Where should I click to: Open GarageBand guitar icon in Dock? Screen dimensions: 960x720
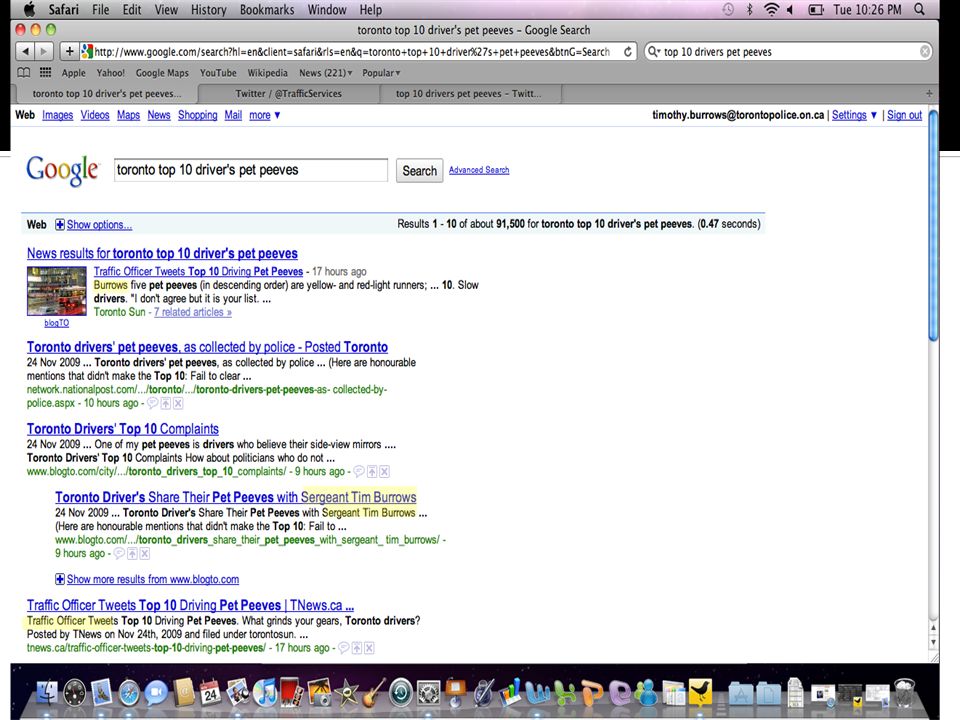pyautogui.click(x=373, y=692)
